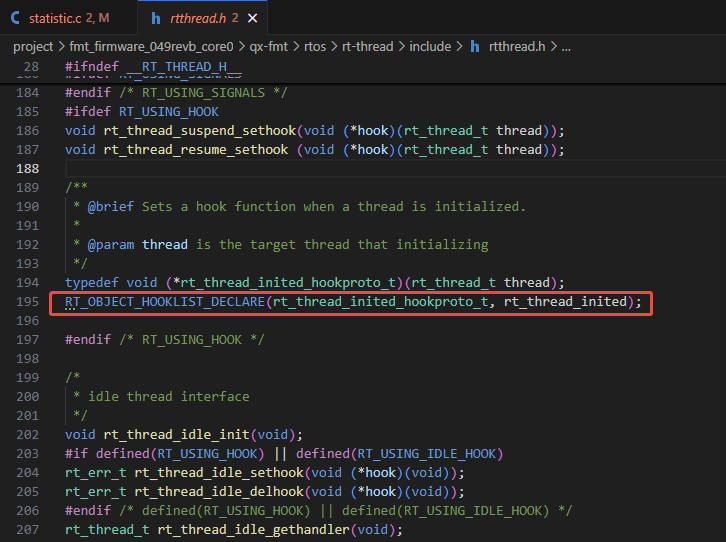Click the h icon in the breadcrumb
This screenshot has height=542, width=726.
coord(475,47)
